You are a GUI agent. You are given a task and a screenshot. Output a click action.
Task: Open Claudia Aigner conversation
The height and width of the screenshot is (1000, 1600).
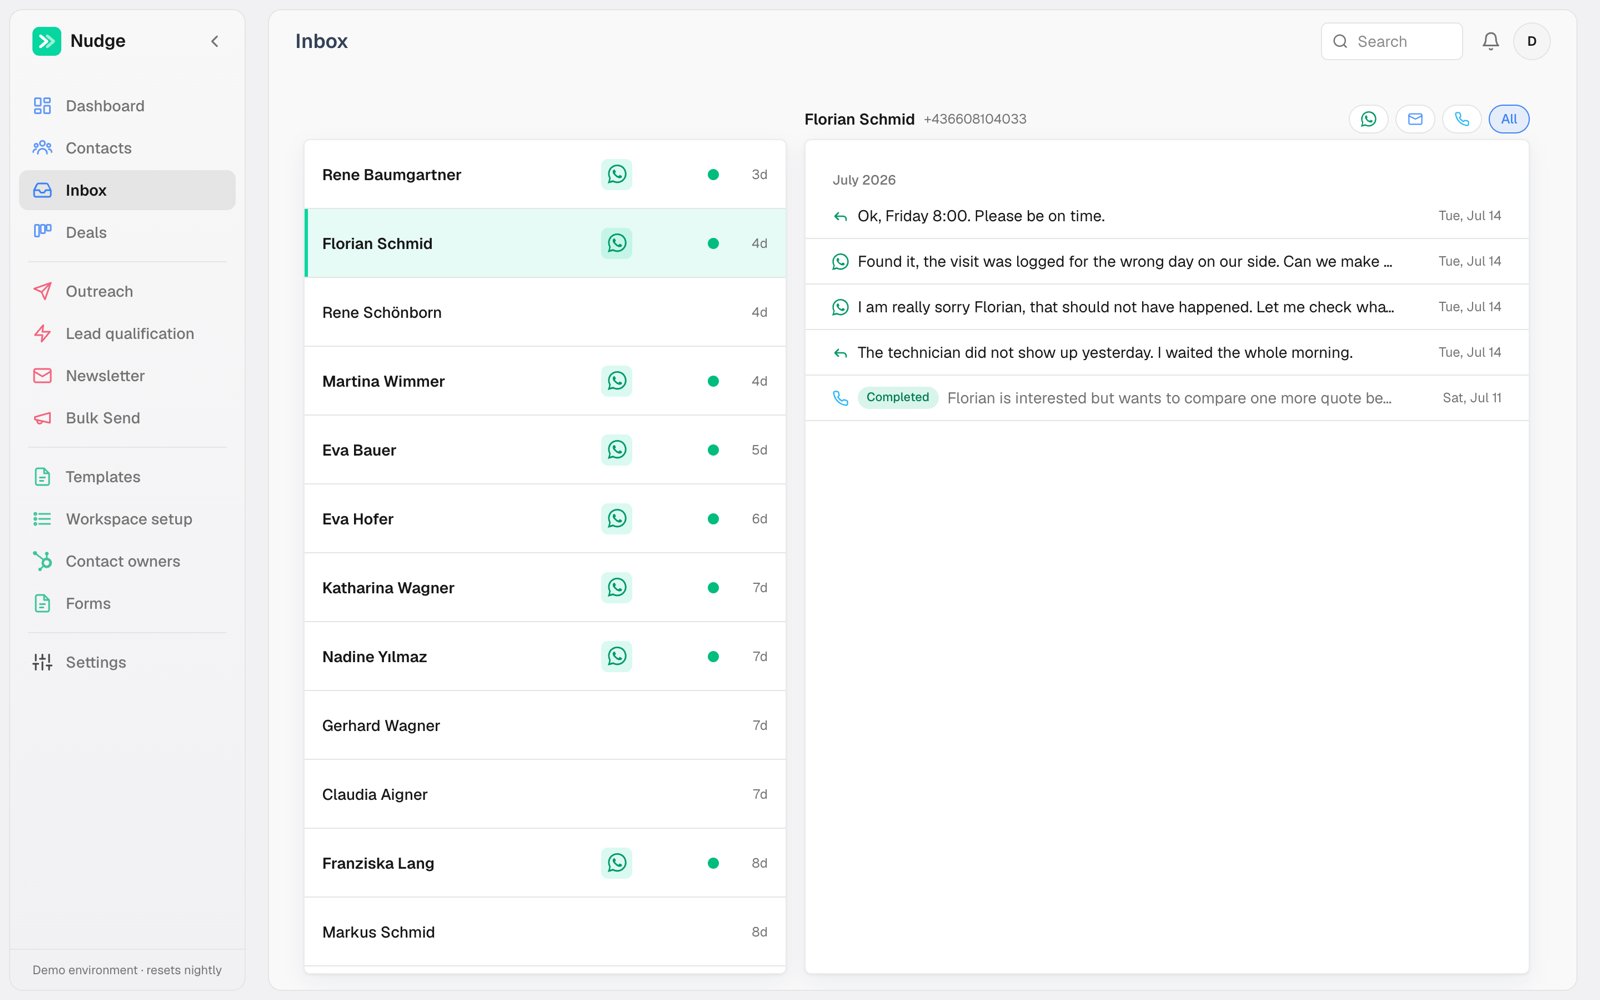point(545,795)
